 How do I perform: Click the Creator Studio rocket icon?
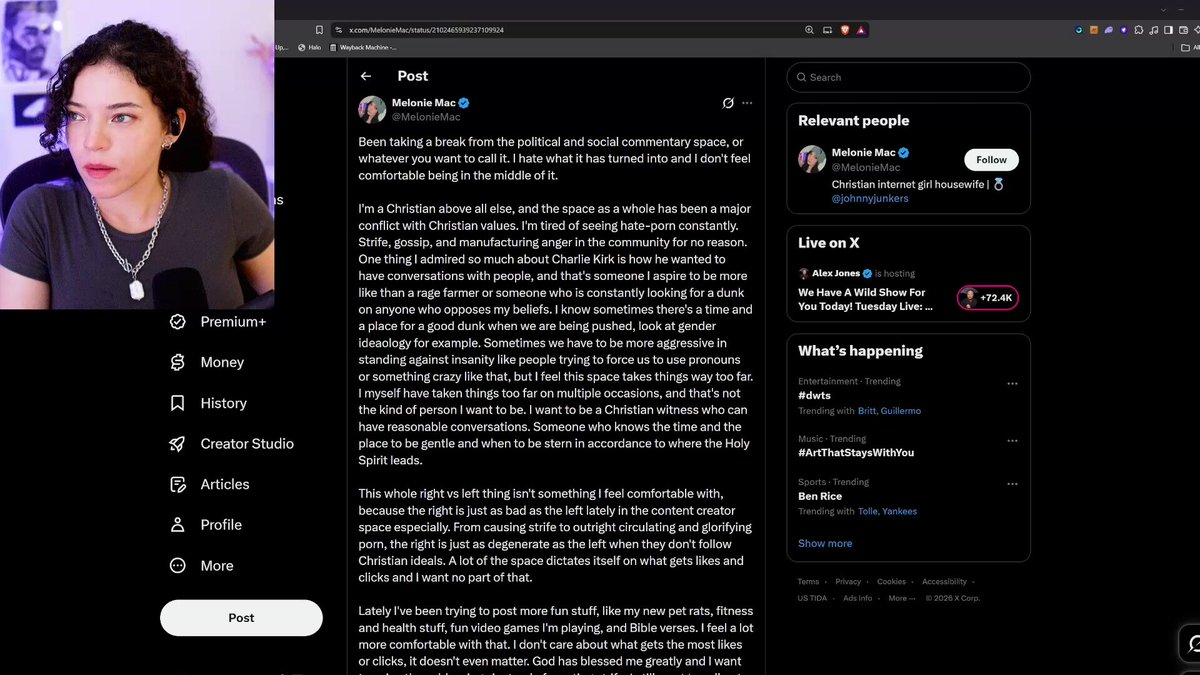click(x=178, y=443)
